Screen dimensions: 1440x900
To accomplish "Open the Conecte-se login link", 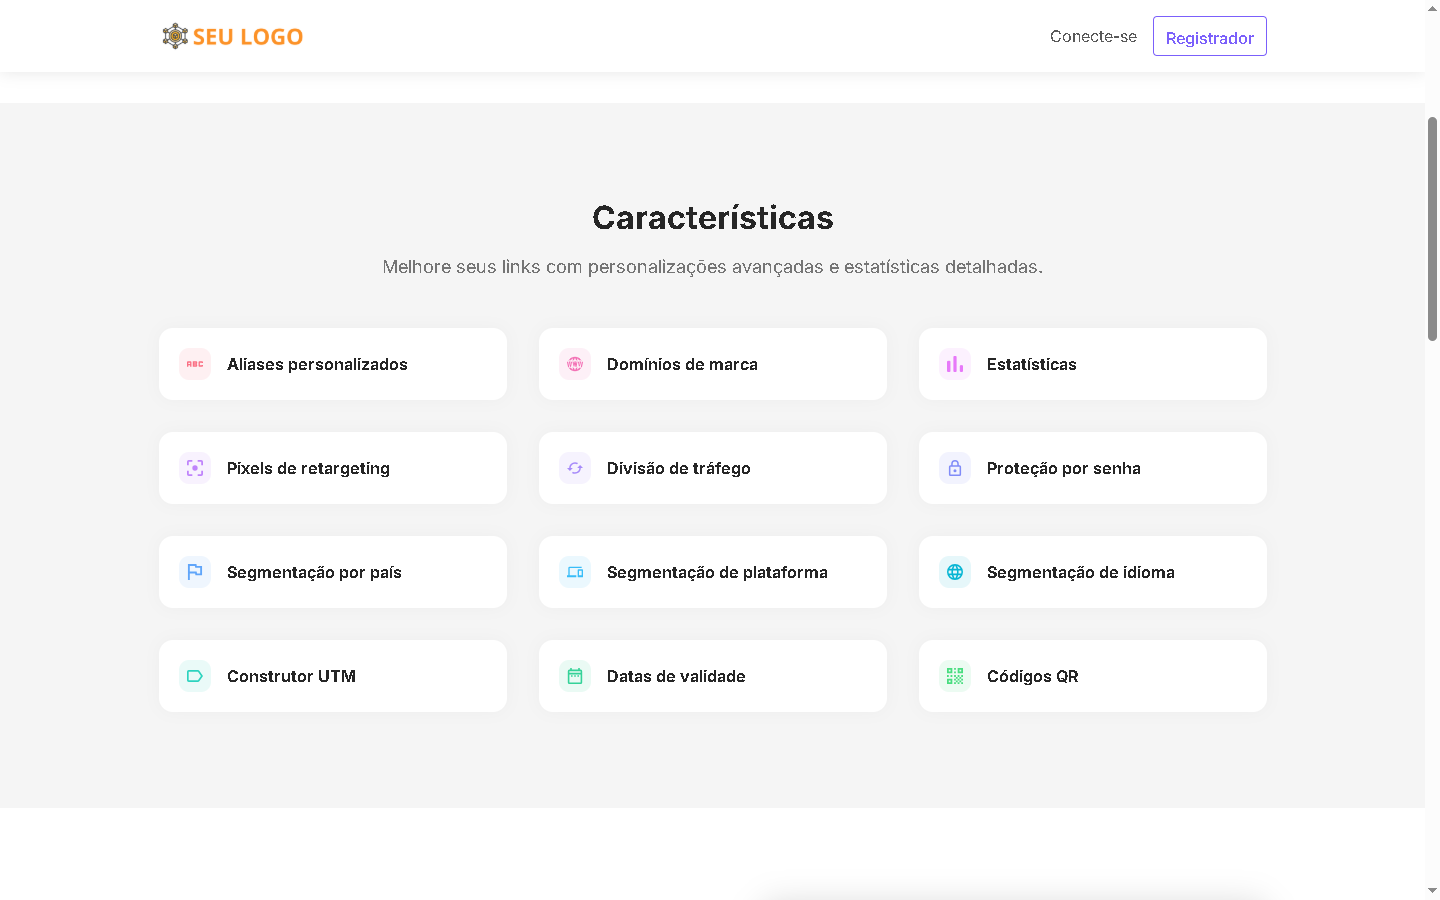I will [1093, 37].
